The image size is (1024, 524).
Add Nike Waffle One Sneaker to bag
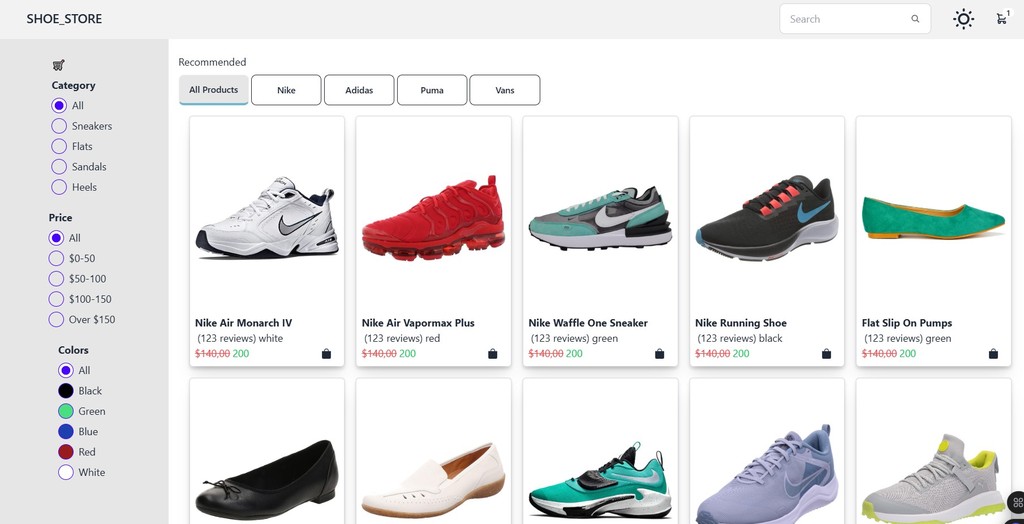660,353
